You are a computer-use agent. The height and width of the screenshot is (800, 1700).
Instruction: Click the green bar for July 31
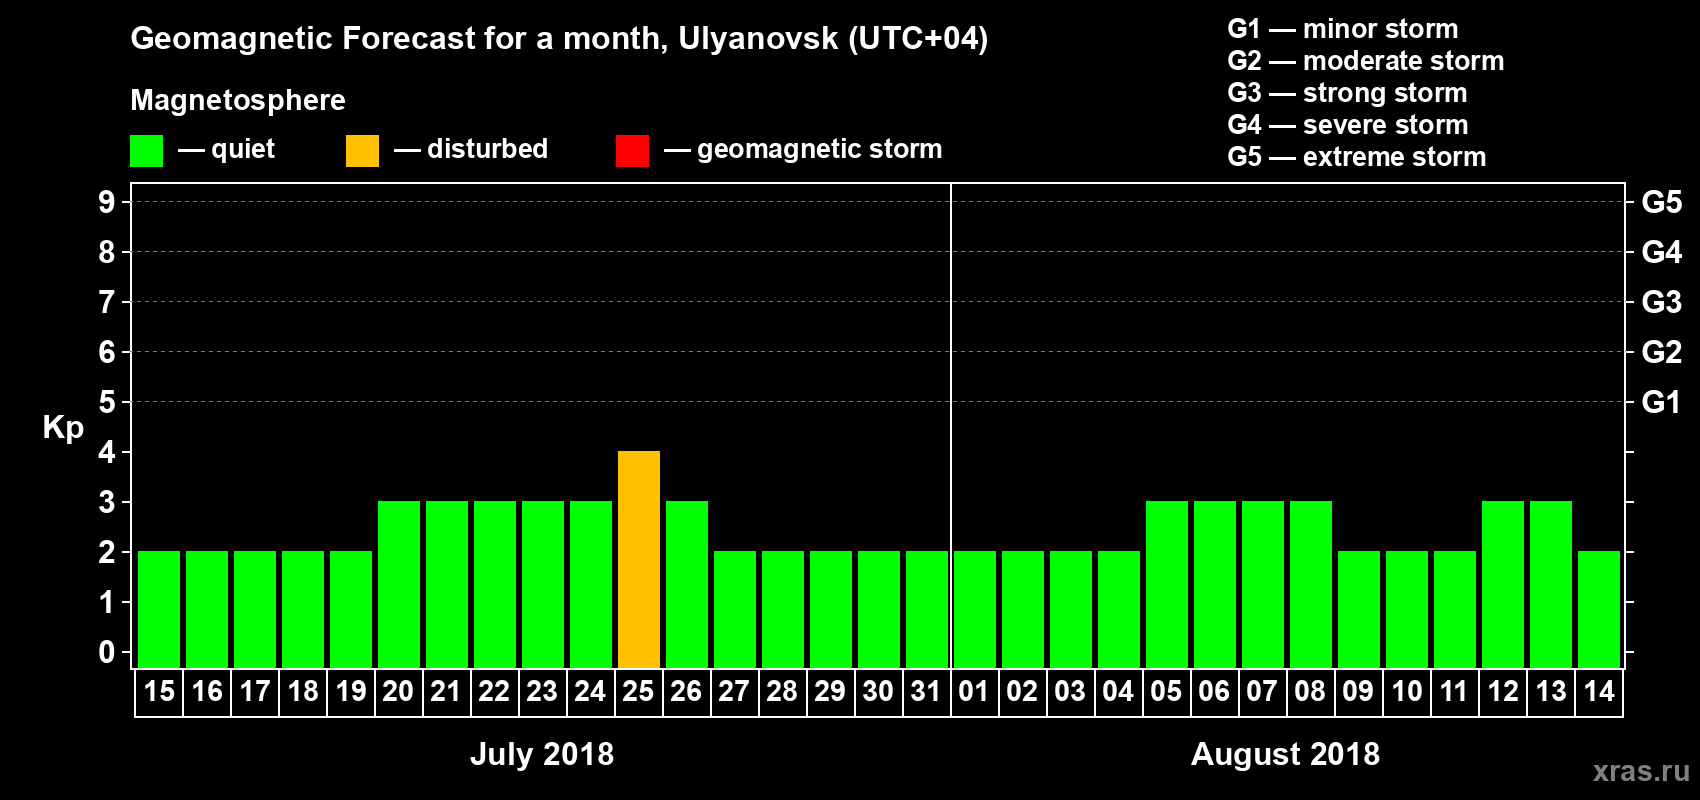pyautogui.click(x=927, y=609)
